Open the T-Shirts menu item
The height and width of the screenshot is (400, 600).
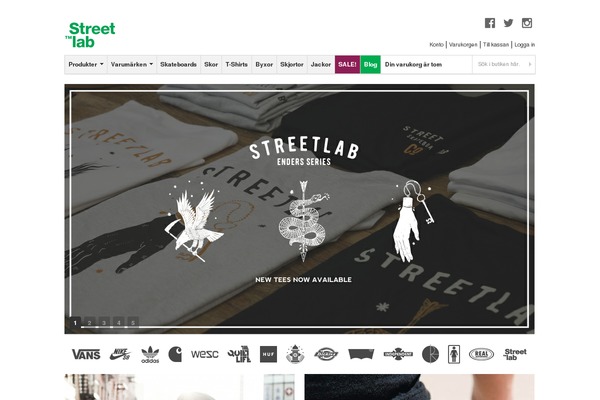tap(236, 64)
